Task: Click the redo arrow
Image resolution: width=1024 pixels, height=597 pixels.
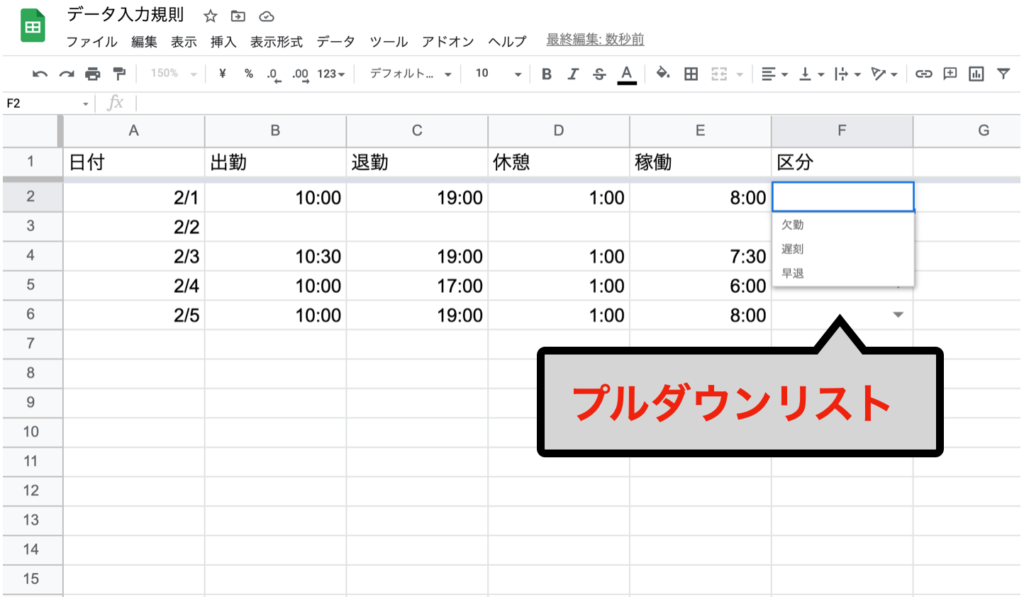Action: [66, 74]
